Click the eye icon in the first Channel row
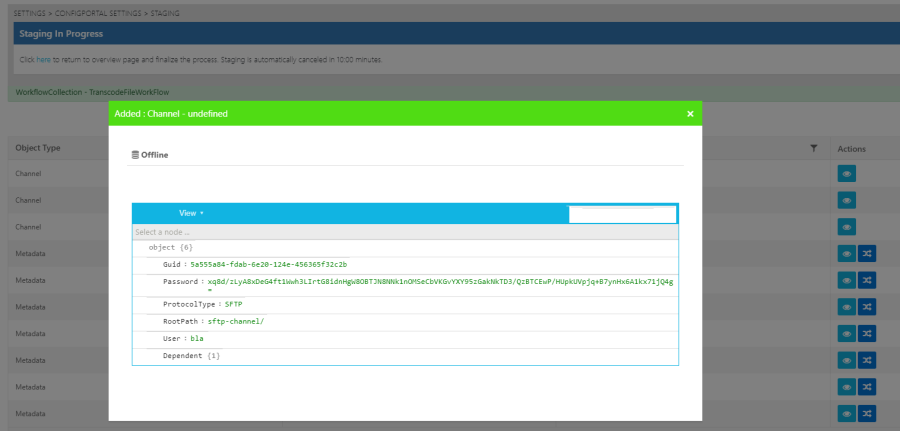The height and width of the screenshot is (431, 900). [847, 174]
